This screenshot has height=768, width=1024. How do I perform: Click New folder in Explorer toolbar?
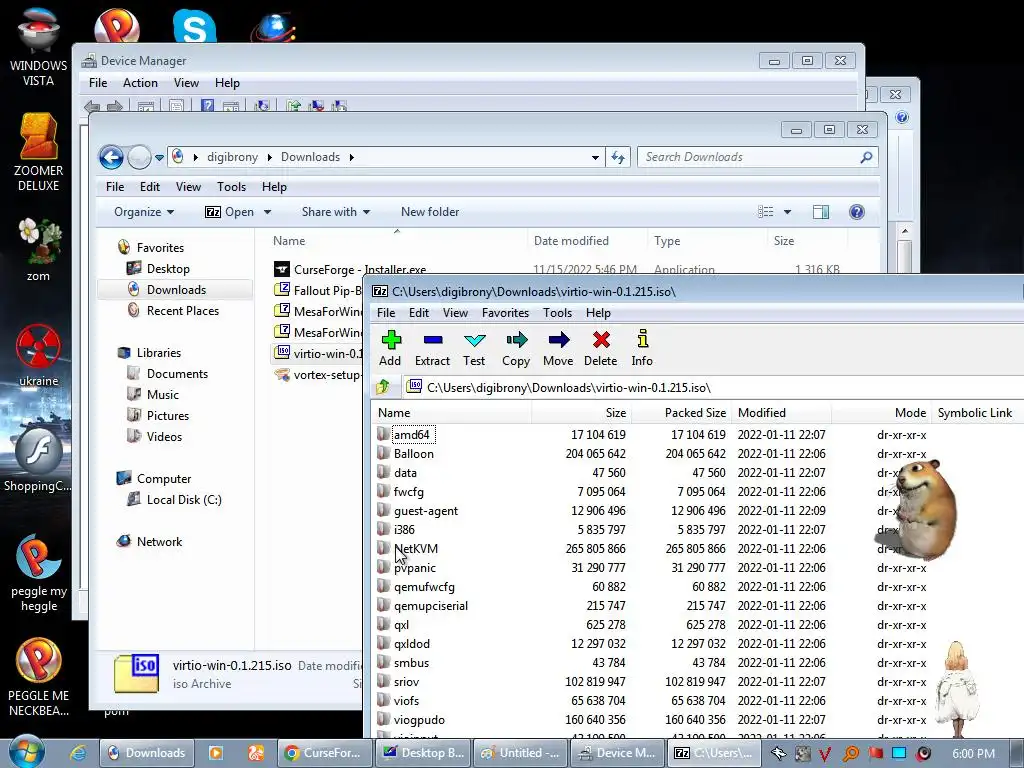[430, 212]
